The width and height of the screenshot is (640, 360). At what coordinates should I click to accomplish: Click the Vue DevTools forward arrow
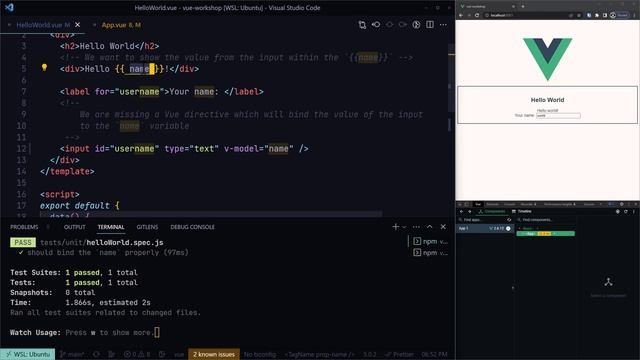pyautogui.click(x=469, y=211)
